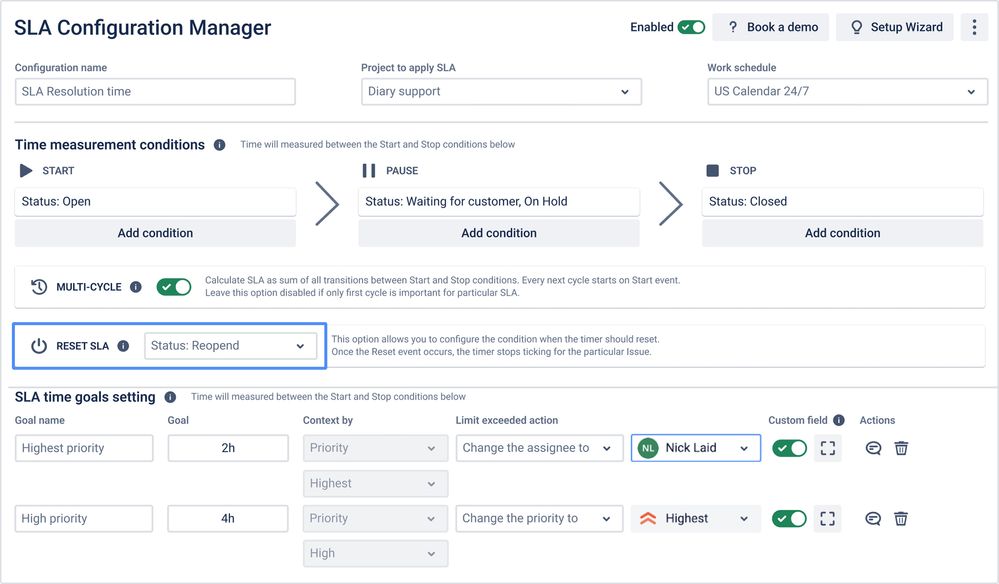Open Context by Priority dropdown for Highest priority goal
Screen dimensions: 999x584
[375, 448]
